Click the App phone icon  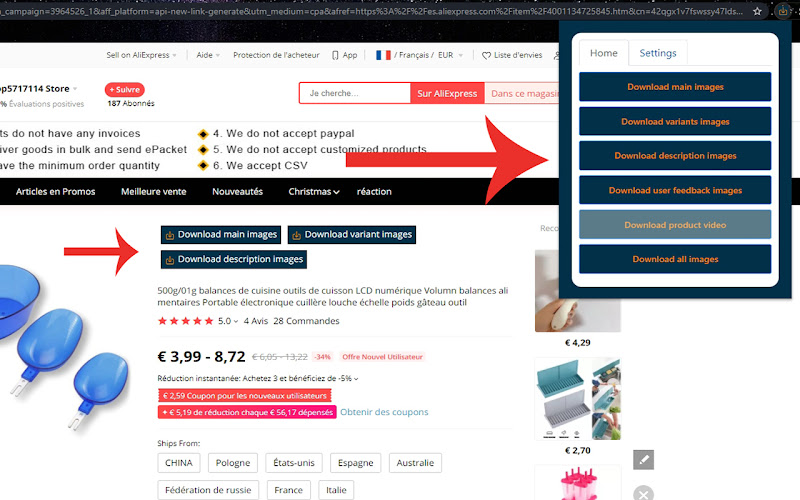335,55
